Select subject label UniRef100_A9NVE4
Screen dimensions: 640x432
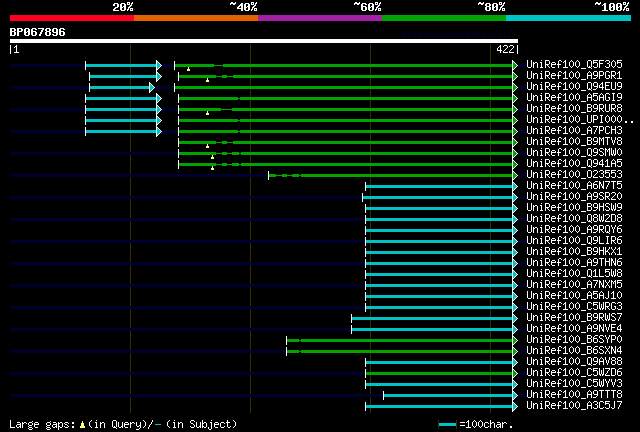pyautogui.click(x=574, y=329)
